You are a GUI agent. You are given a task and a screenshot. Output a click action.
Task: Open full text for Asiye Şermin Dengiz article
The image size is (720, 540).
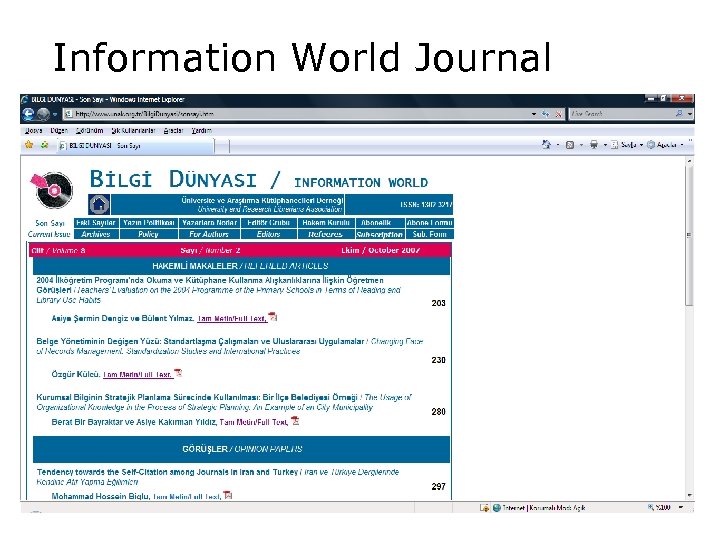pyautogui.click(x=232, y=318)
